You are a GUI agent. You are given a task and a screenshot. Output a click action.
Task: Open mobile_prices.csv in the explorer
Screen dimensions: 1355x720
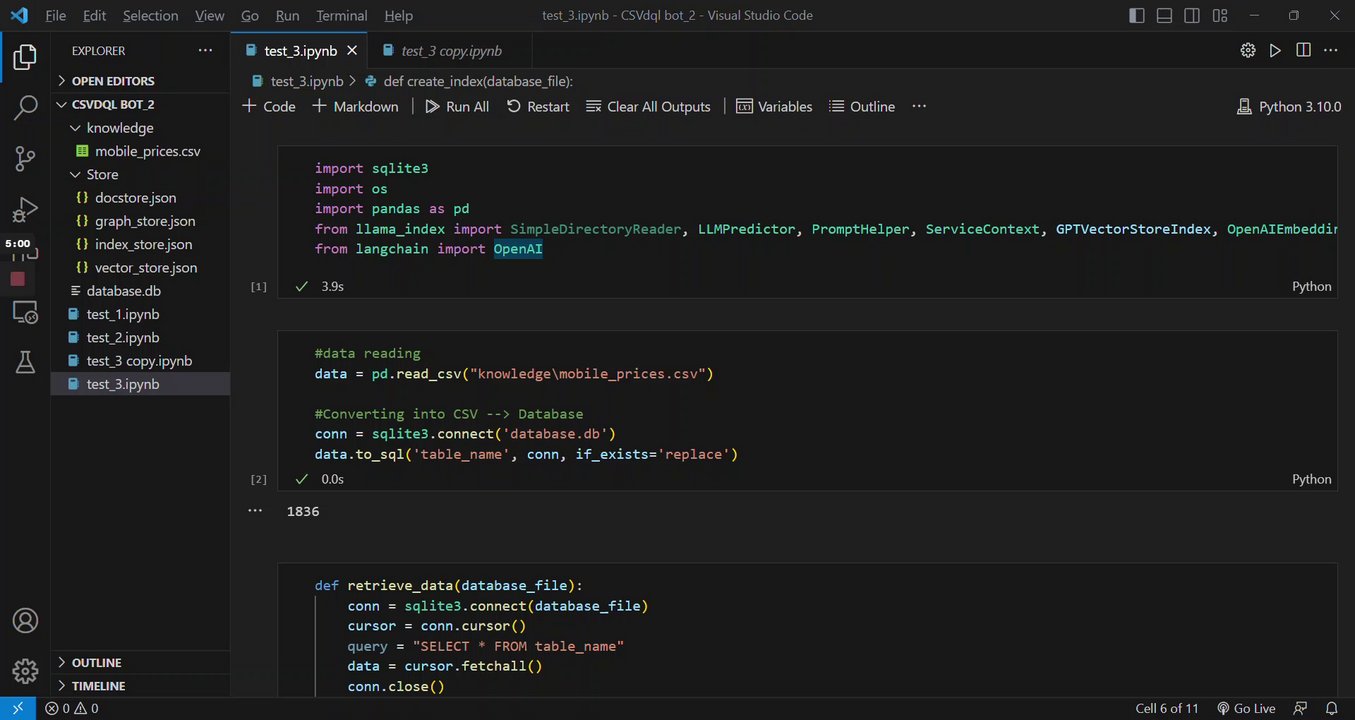coord(140,151)
